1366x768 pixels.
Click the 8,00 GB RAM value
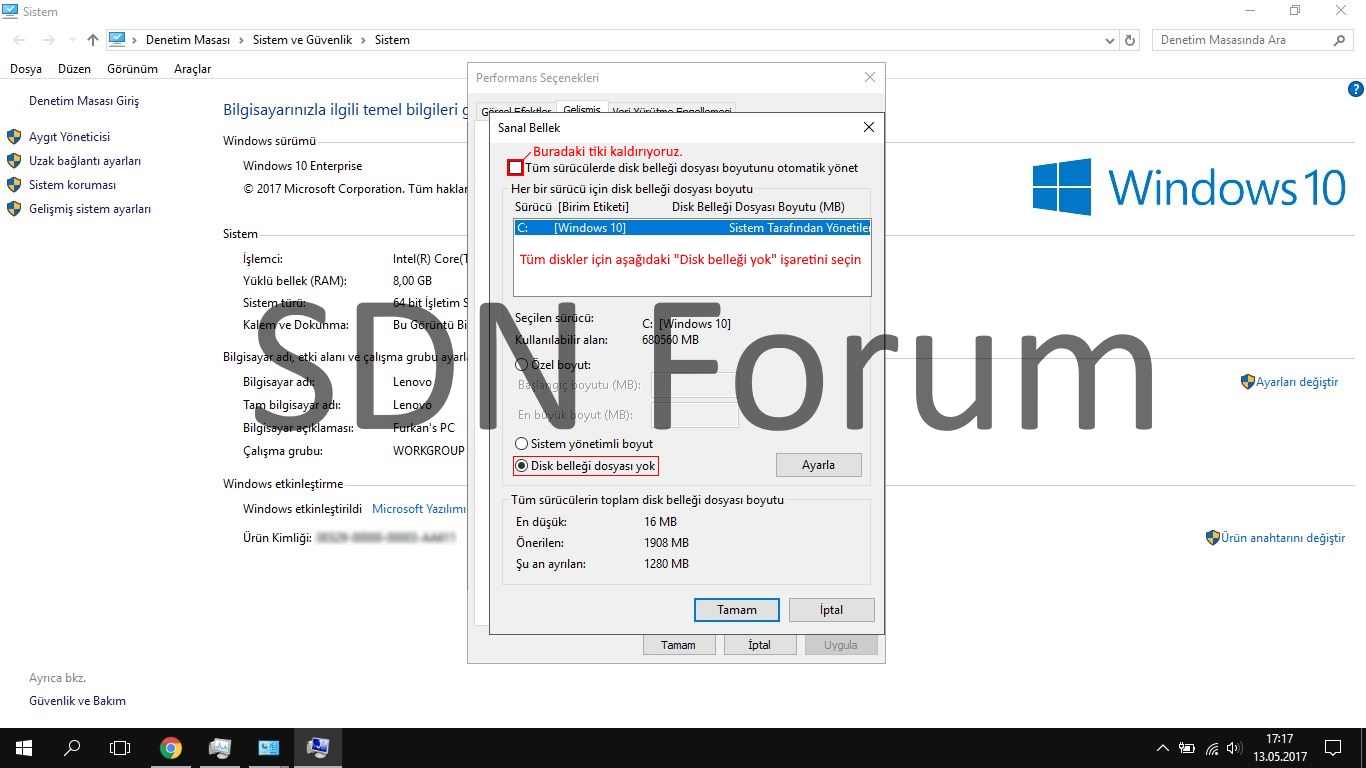pos(412,281)
